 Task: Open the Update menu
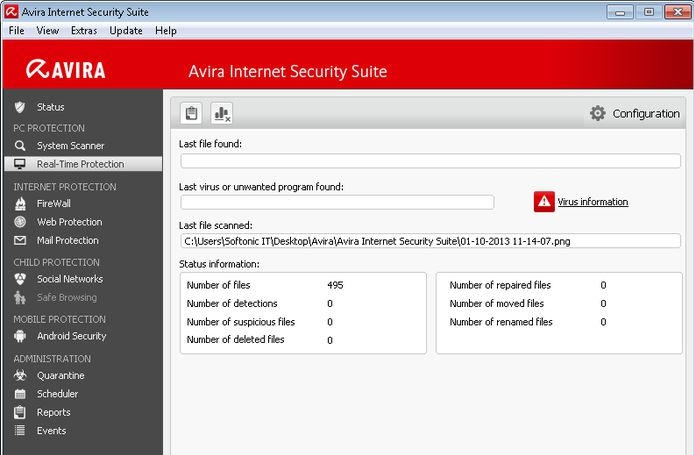(x=126, y=31)
